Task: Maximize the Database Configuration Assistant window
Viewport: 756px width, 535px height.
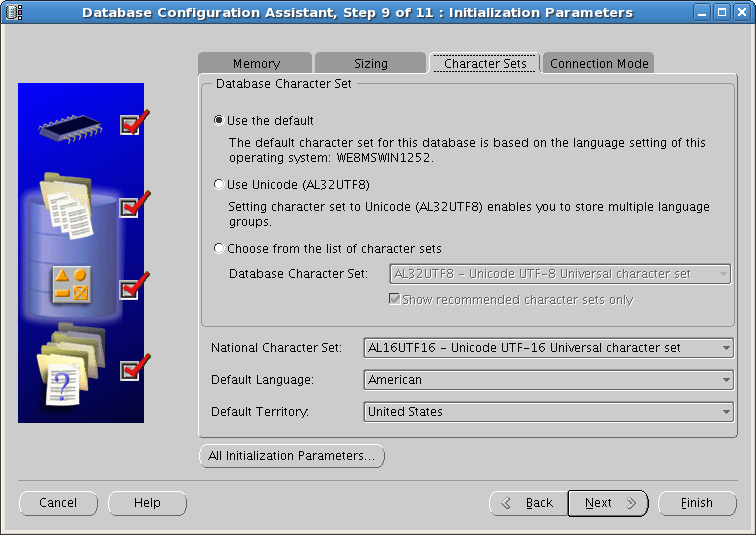Action: tap(722, 12)
